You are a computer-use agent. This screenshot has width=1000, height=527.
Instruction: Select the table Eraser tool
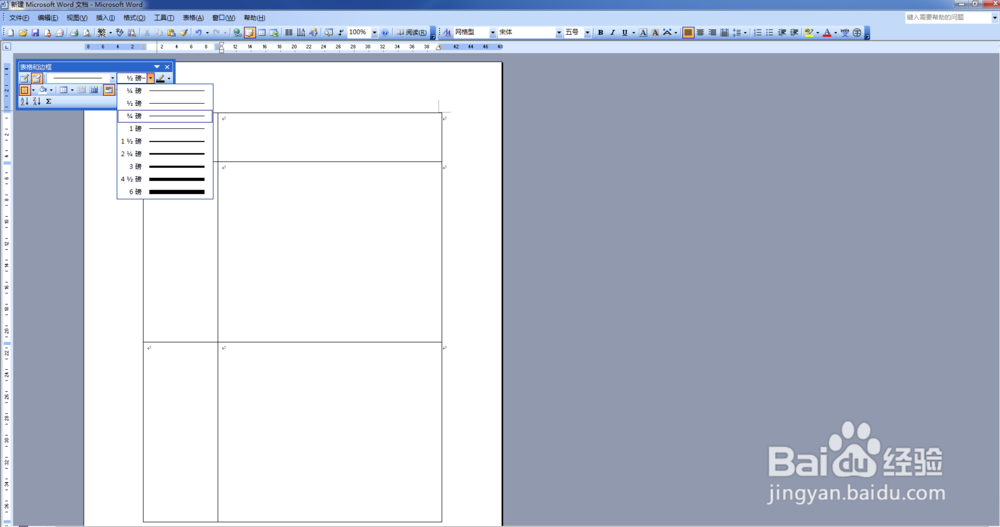click(37, 78)
